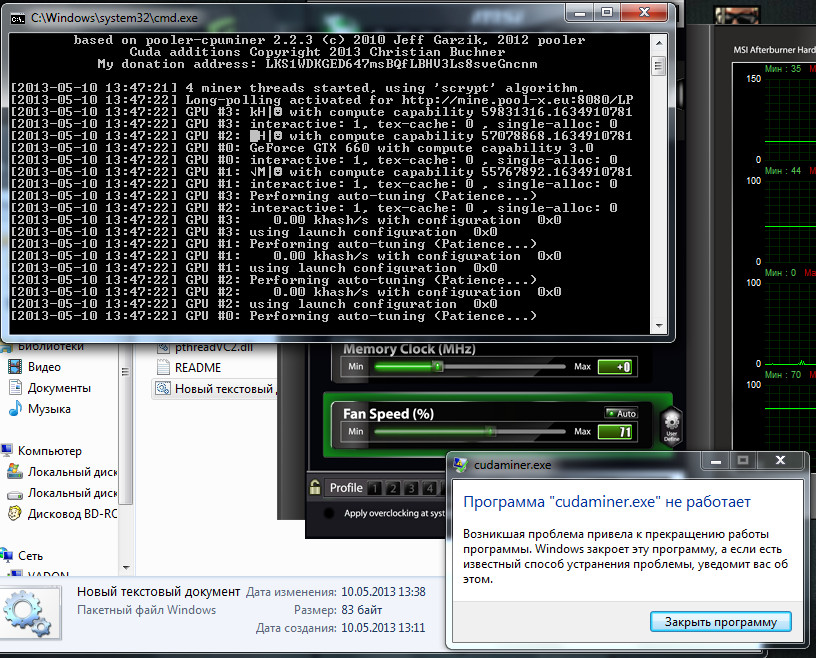Open the Документы library
816x658 pixels.
(59, 388)
